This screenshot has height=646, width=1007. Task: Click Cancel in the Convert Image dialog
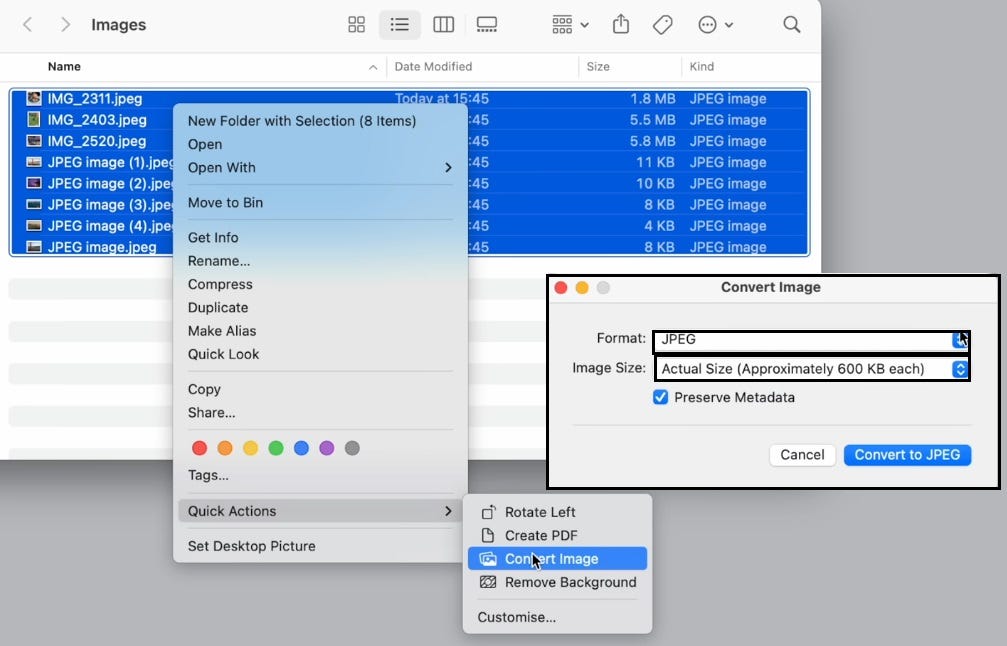(x=802, y=454)
